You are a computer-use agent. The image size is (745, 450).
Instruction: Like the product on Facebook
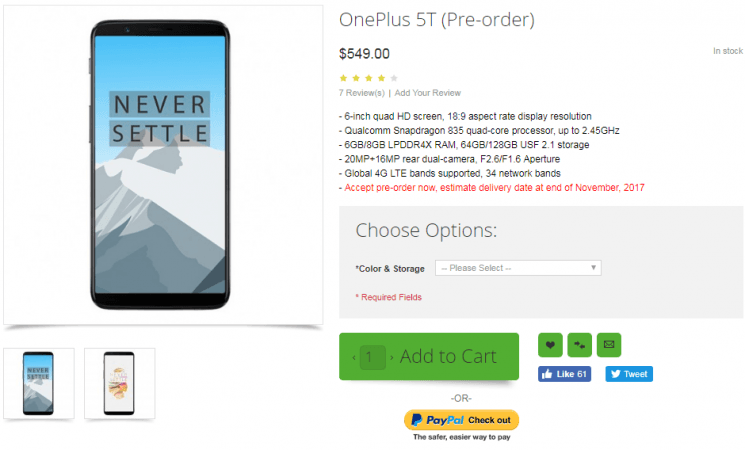pyautogui.click(x=564, y=374)
